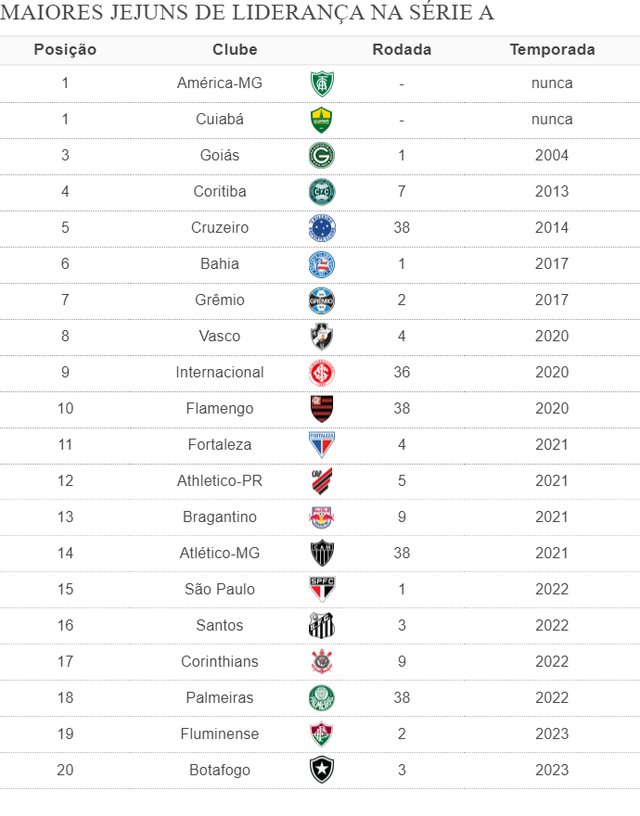Select the Flamengo club crest
This screenshot has height=816, width=640.
(322, 408)
